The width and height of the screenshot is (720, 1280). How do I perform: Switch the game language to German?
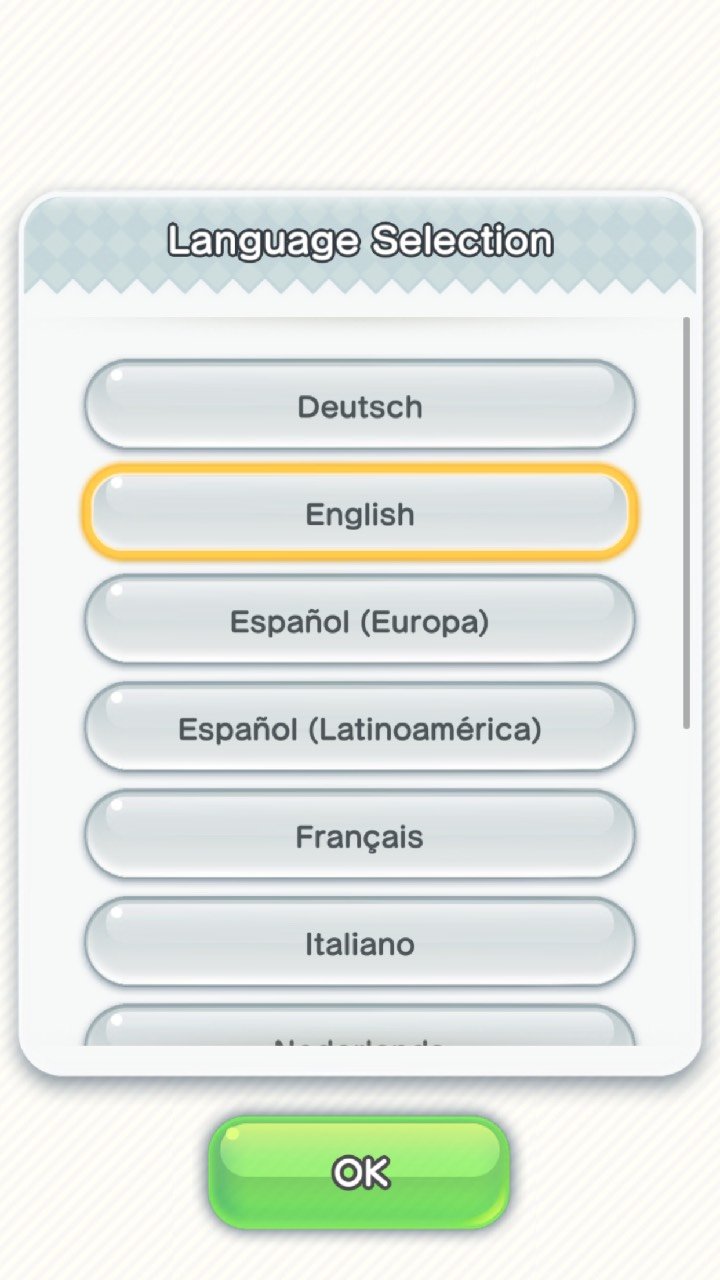(x=359, y=406)
